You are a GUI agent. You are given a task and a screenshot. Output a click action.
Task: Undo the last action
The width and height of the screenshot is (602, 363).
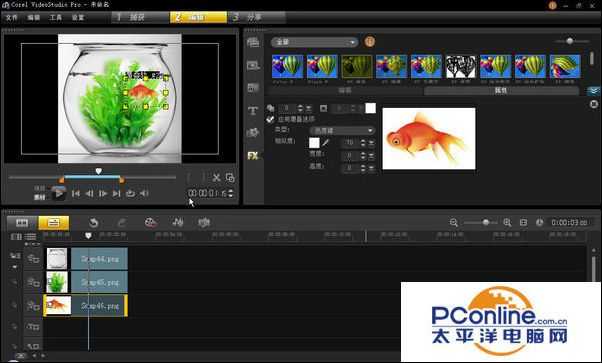93,223
